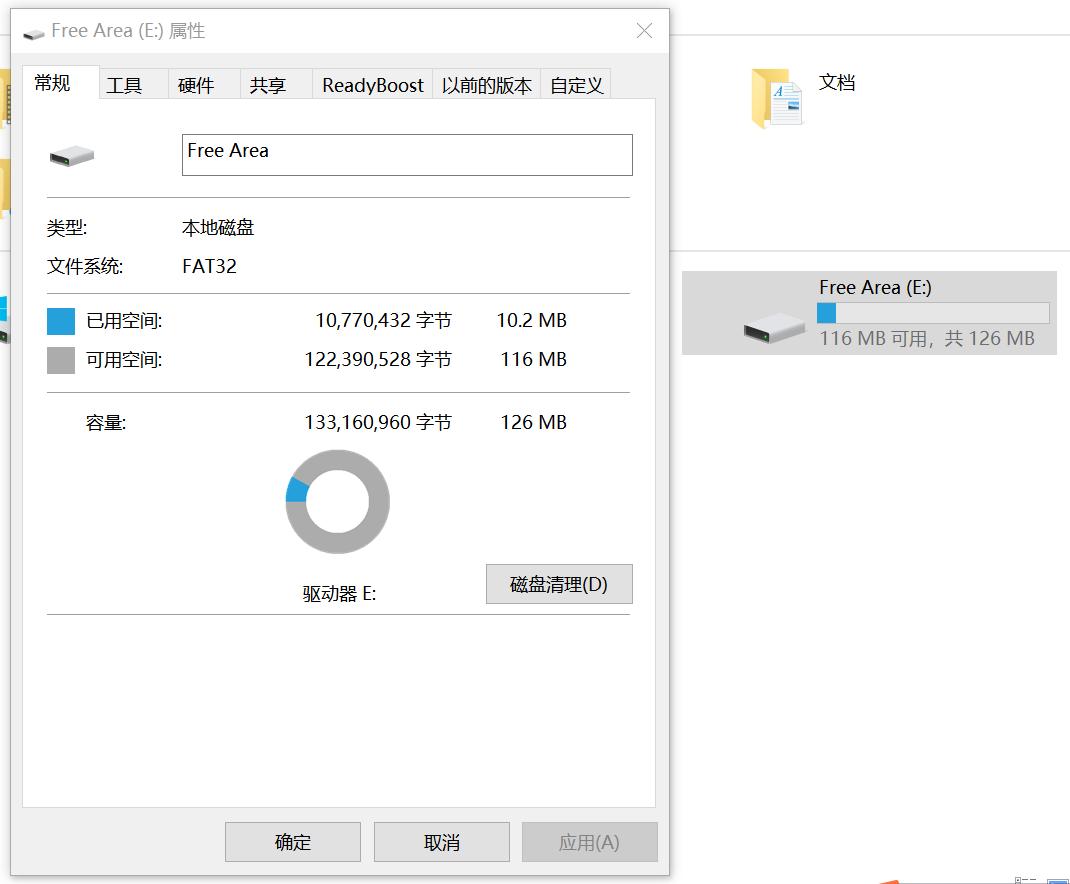Click the 文档 folder icon
The width and height of the screenshot is (1070, 884).
click(775, 95)
